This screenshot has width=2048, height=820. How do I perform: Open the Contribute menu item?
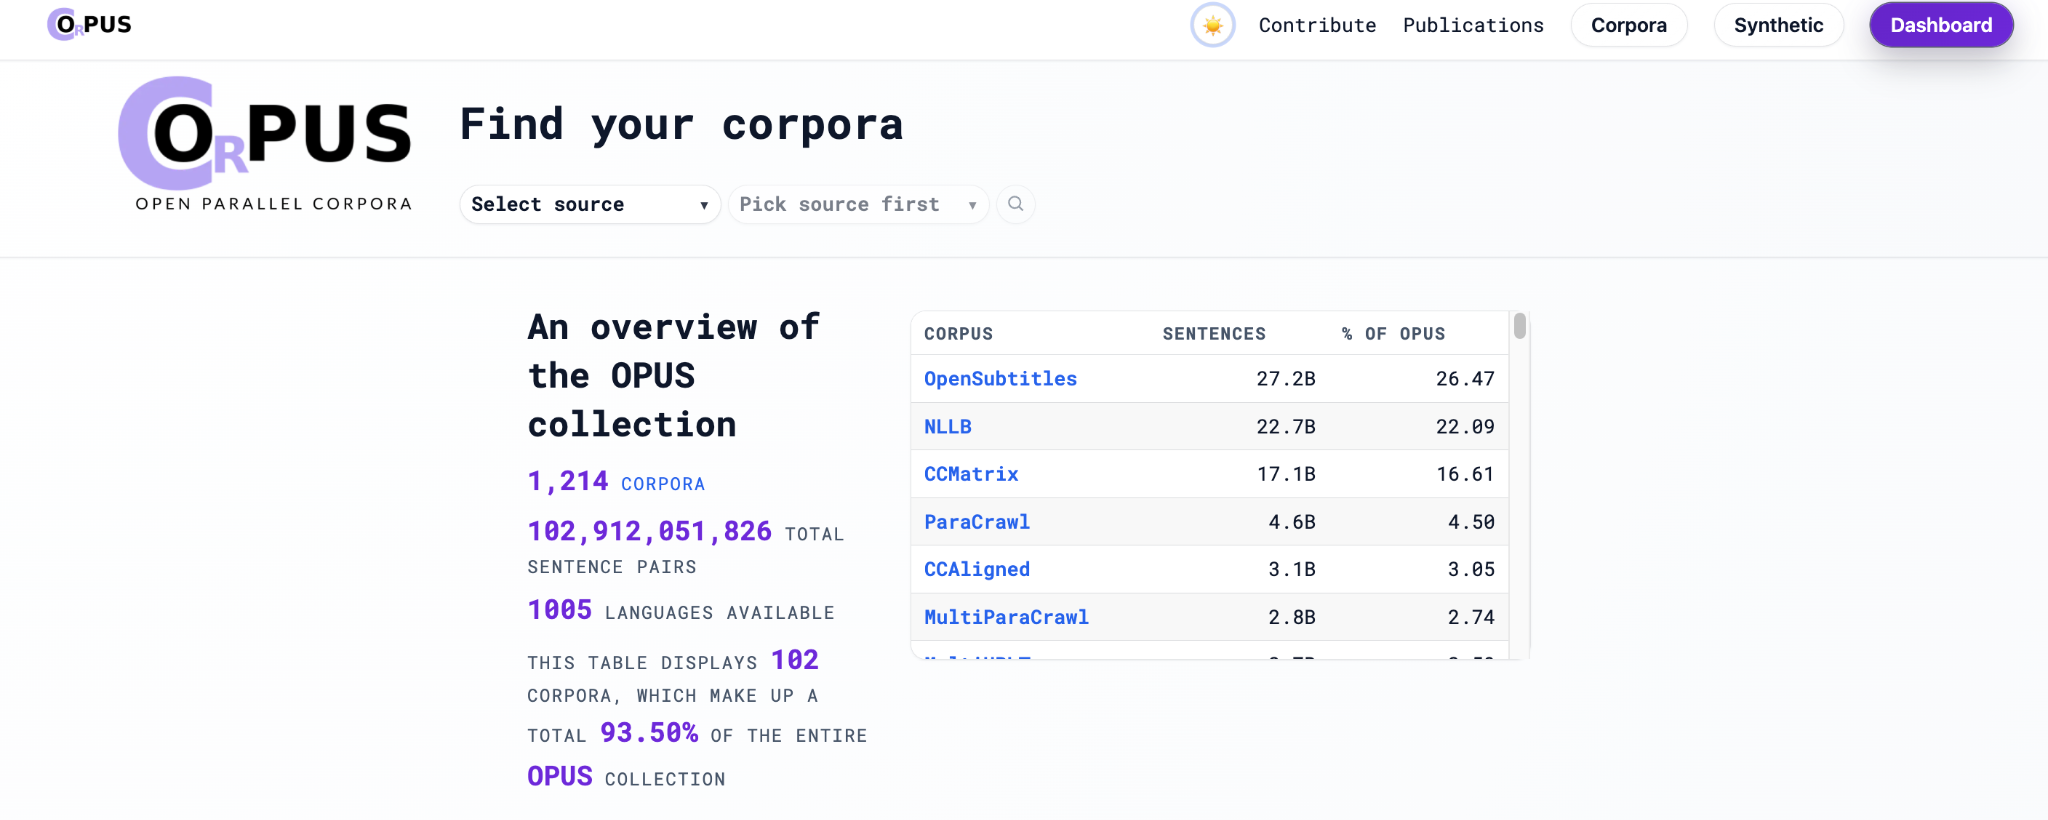1317,25
